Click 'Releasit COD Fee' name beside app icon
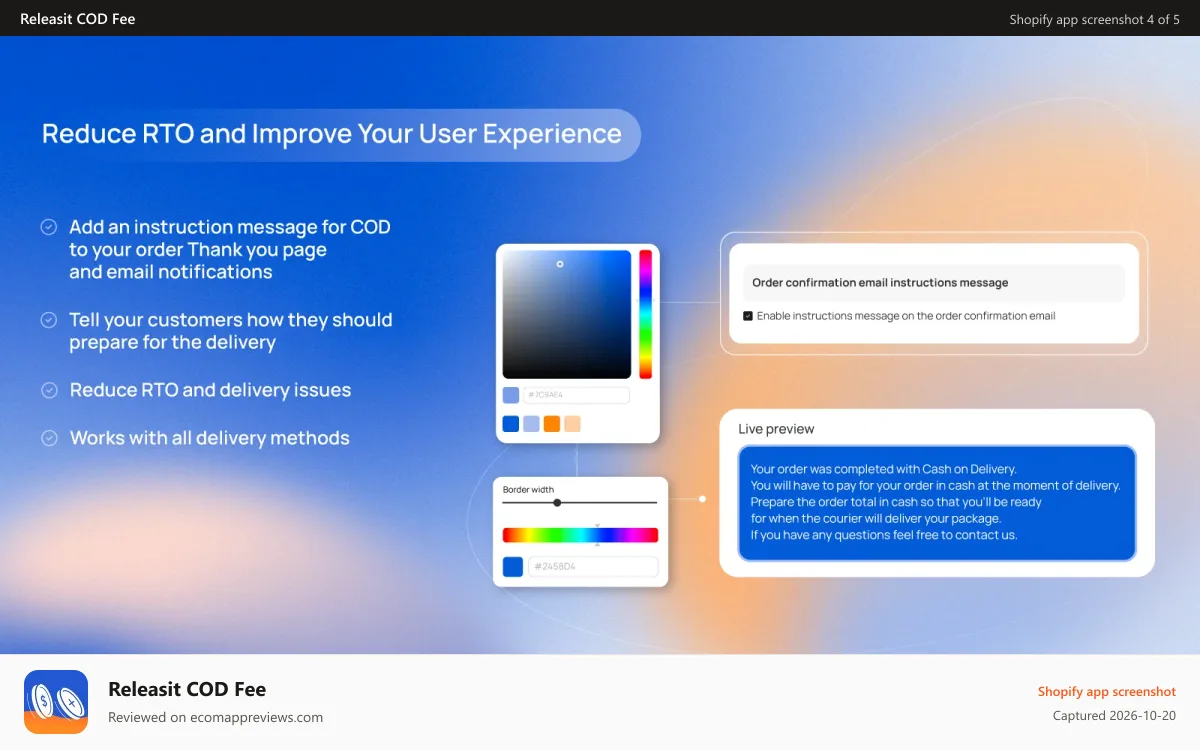The height and width of the screenshot is (750, 1200). pyautogui.click(x=187, y=689)
